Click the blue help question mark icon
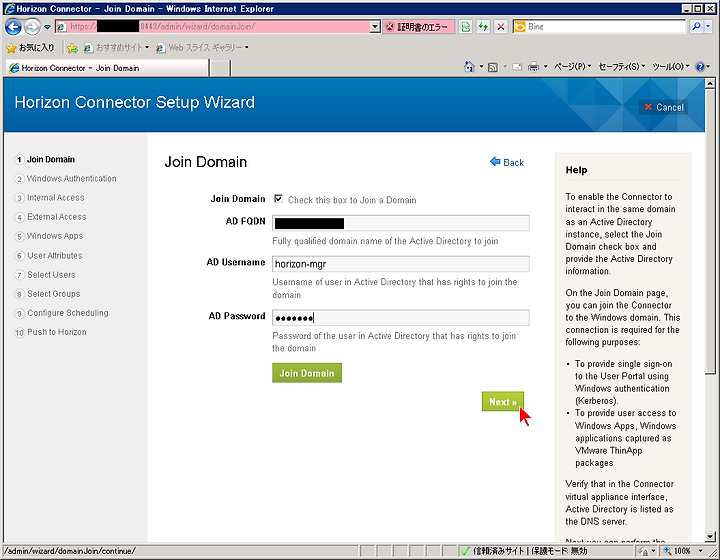This screenshot has height=560, width=720. point(700,67)
